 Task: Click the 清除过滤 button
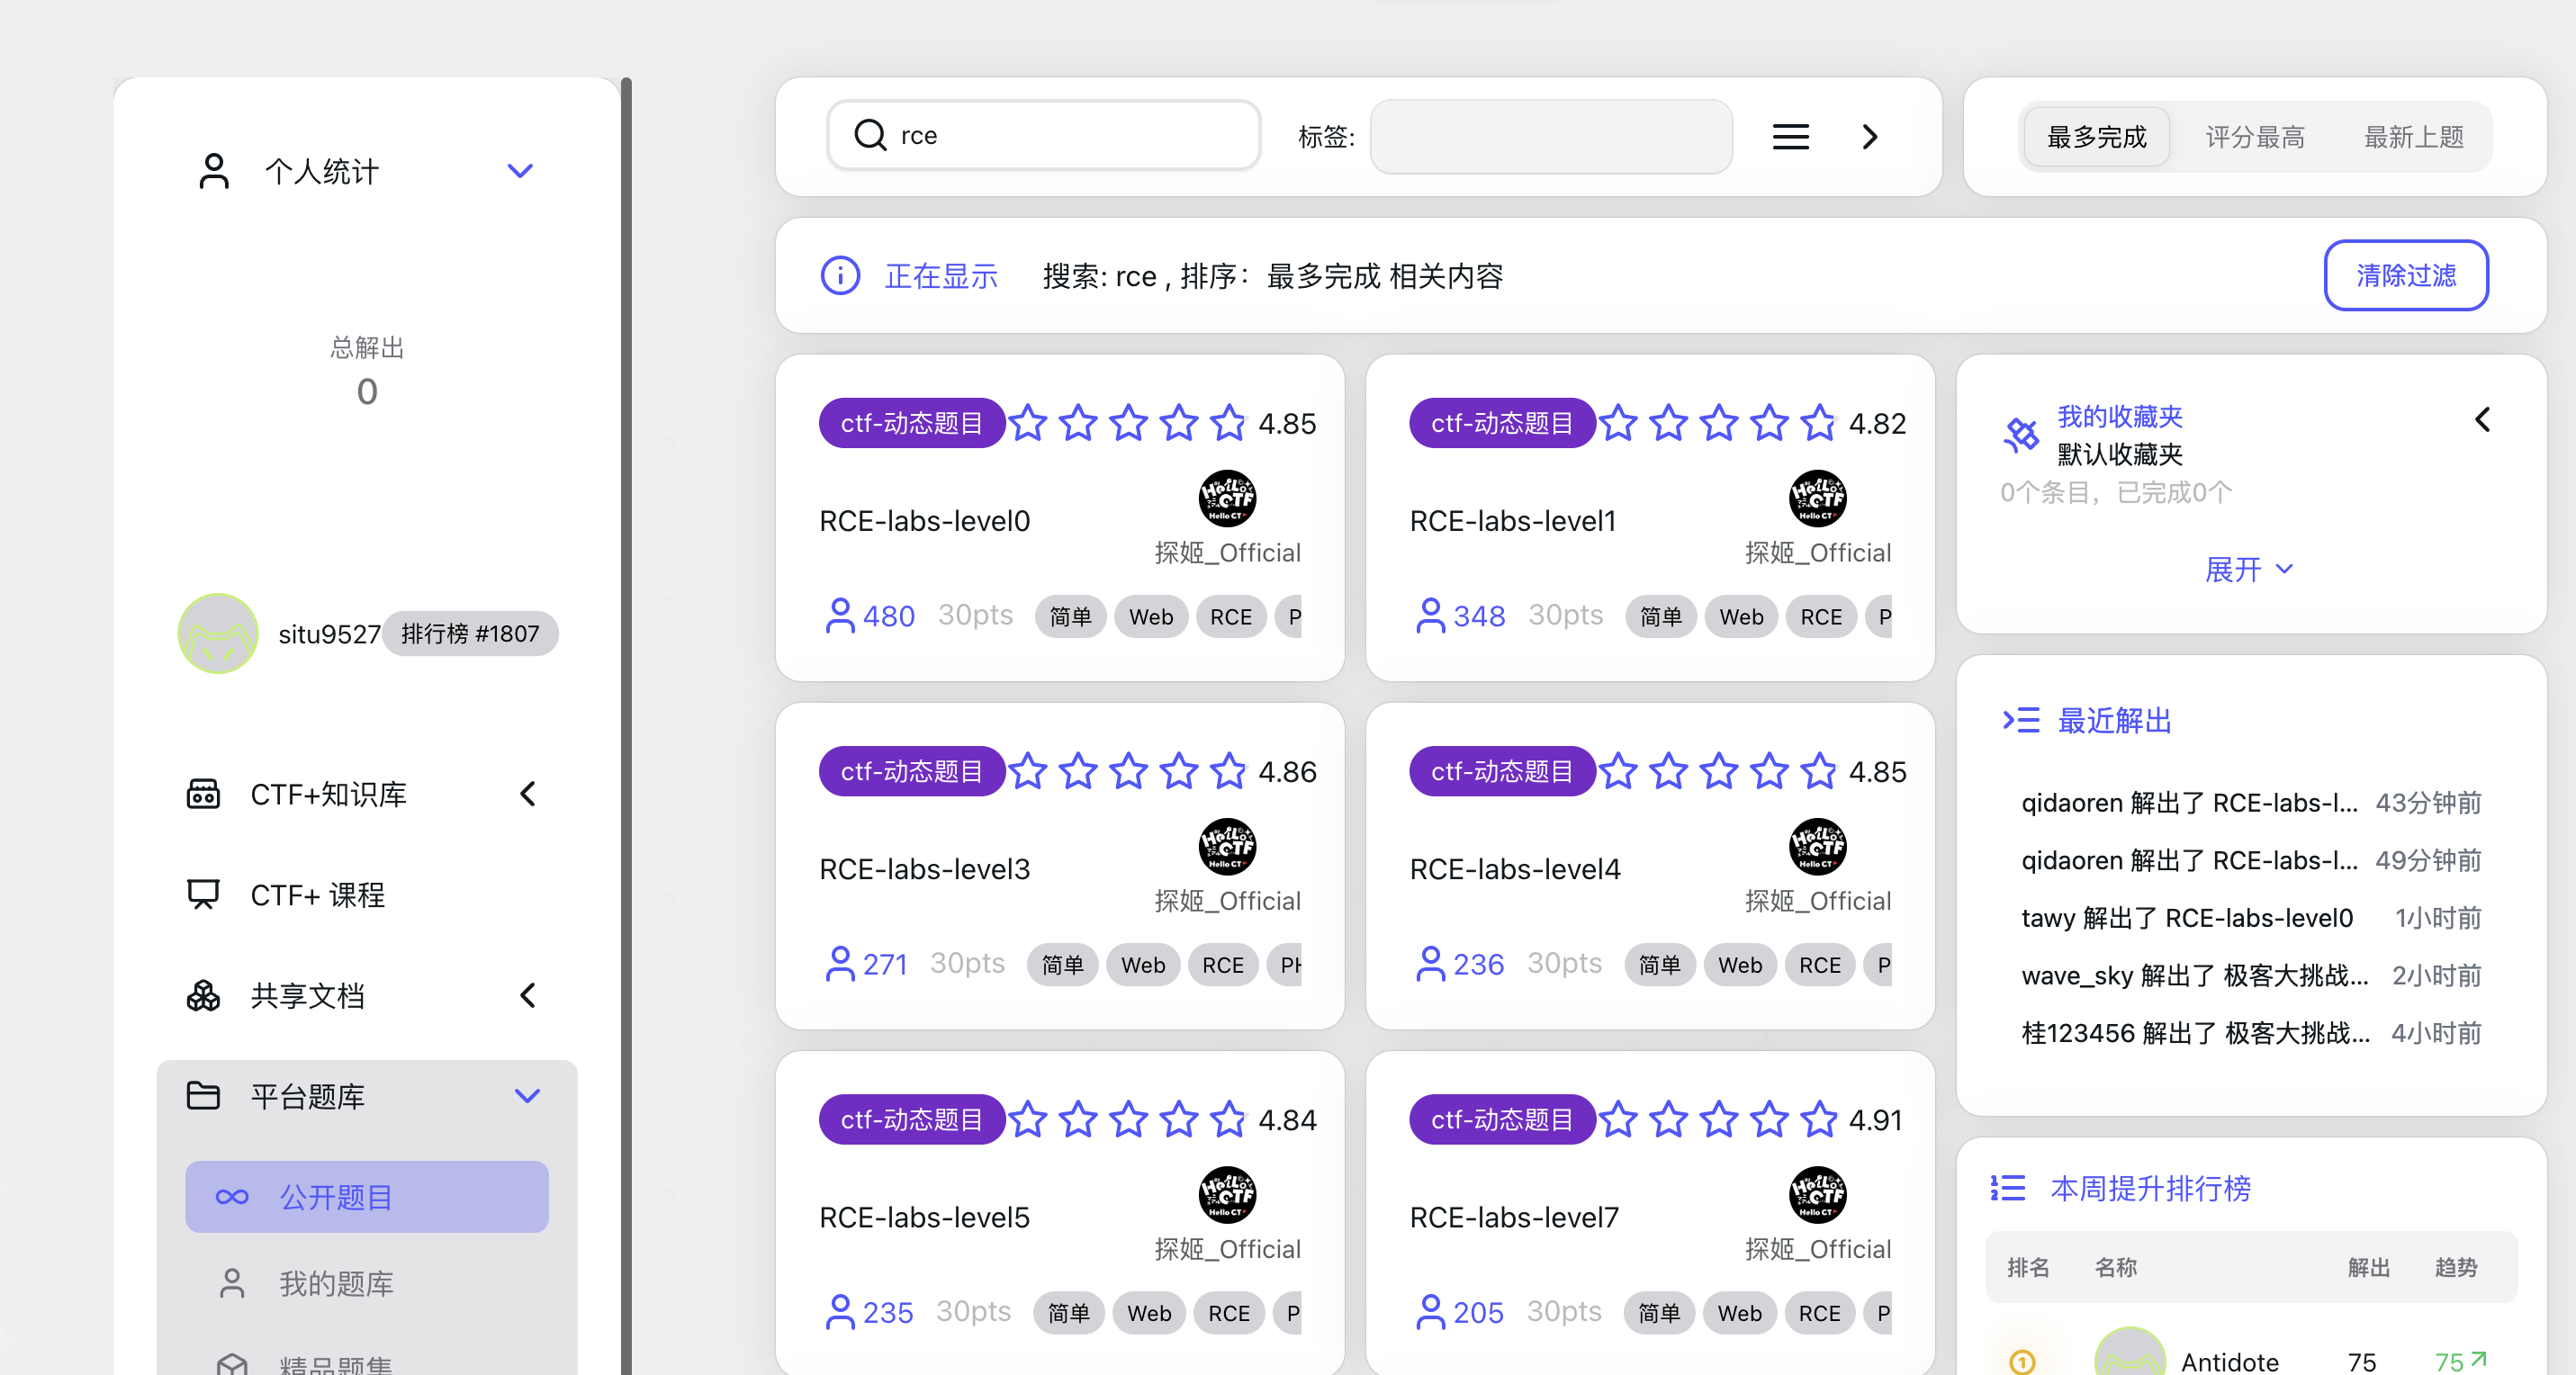[2405, 275]
